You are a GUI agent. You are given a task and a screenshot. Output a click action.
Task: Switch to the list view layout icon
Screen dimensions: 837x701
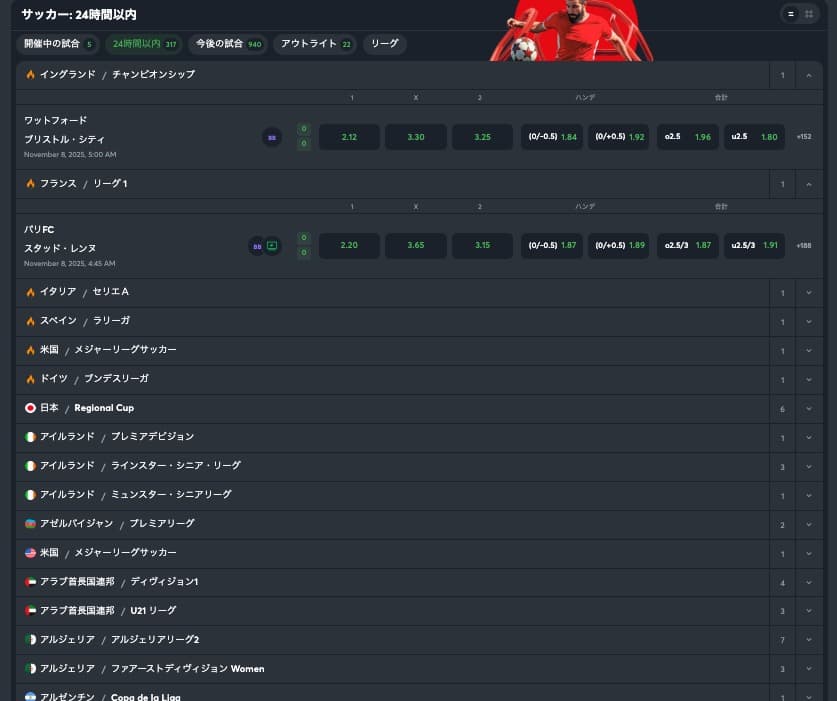coord(791,14)
